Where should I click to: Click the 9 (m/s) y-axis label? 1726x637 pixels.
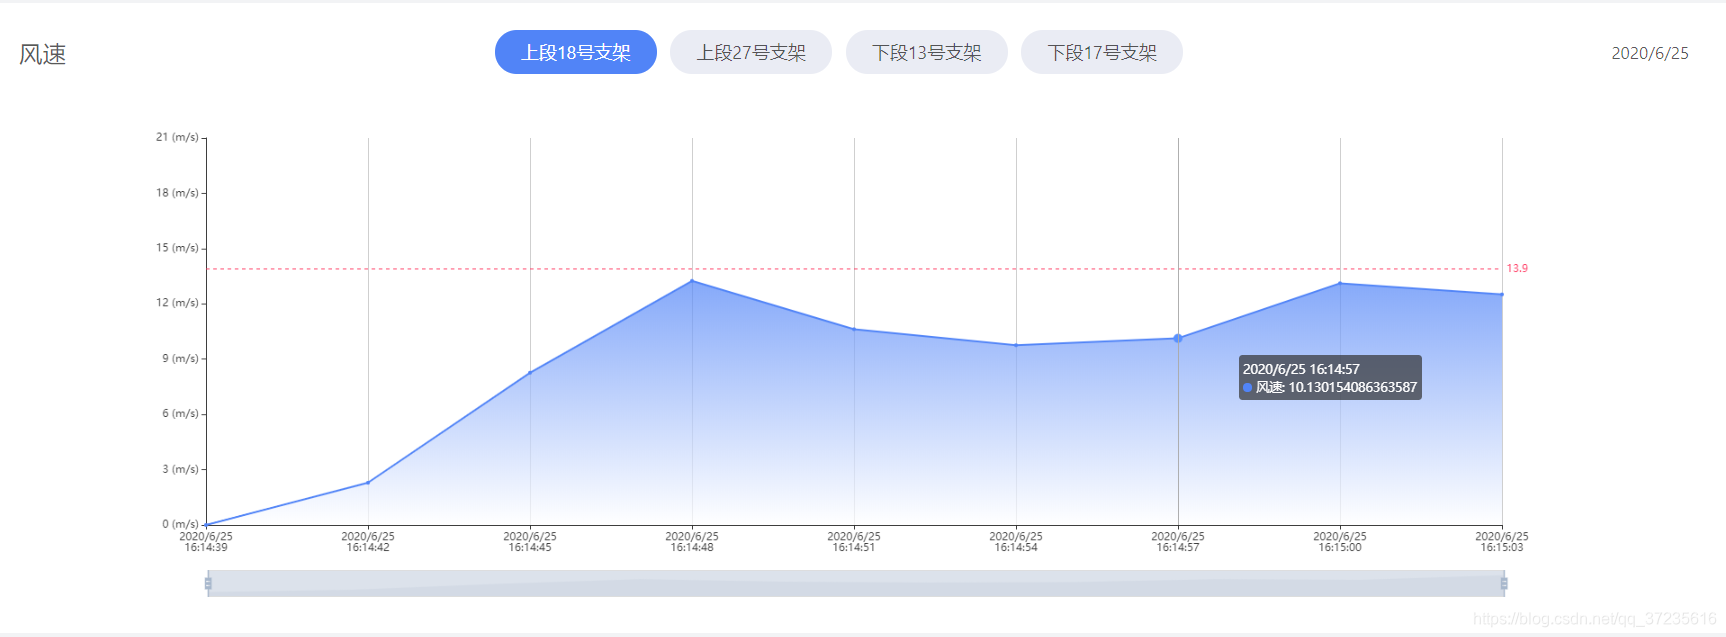tap(180, 358)
